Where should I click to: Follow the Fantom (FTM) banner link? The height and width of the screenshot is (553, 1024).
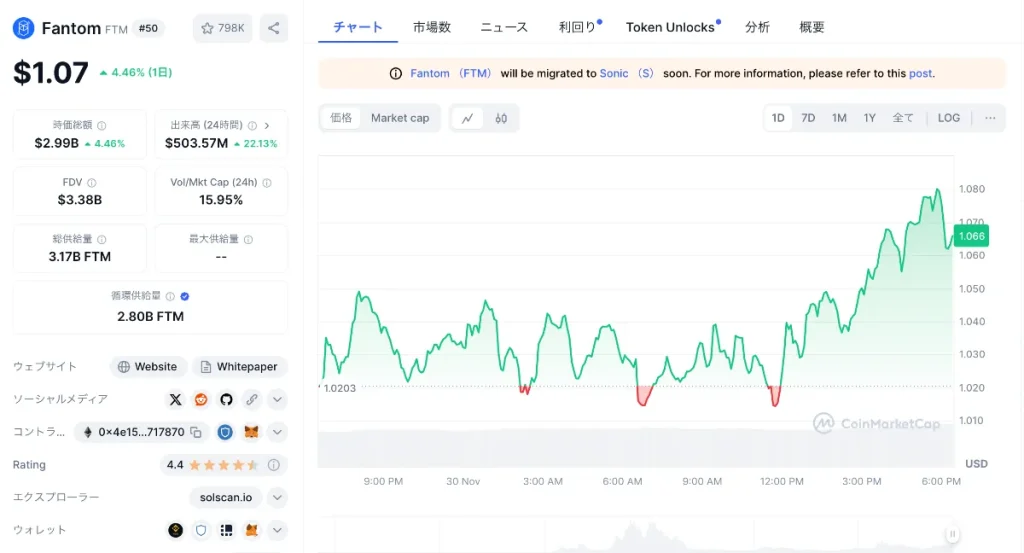[451, 74]
